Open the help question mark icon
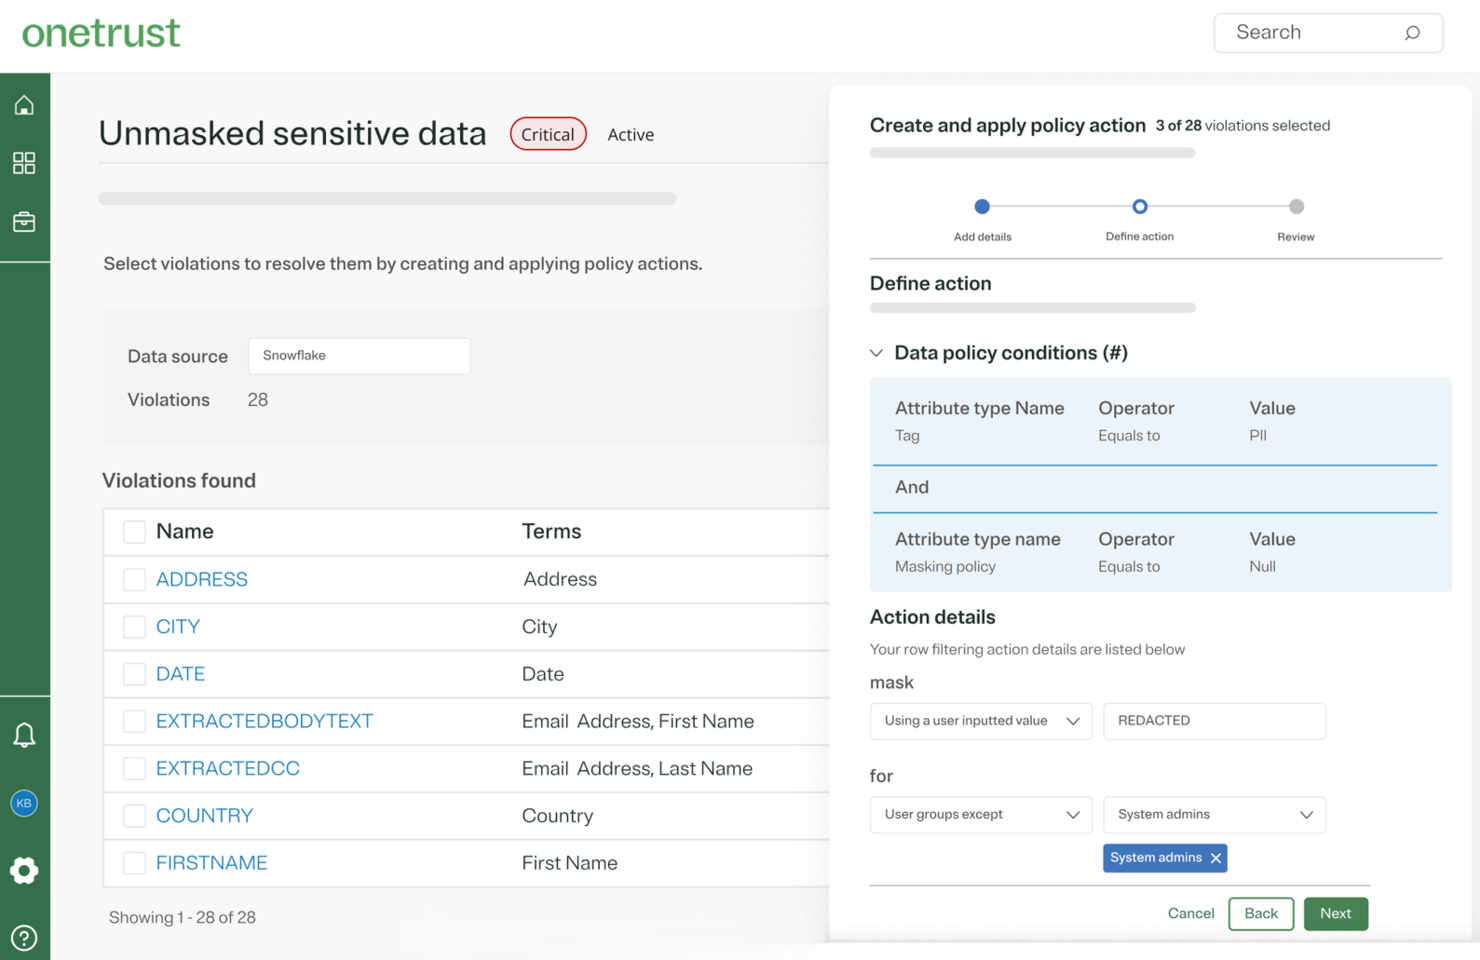This screenshot has width=1480, height=960. click(24, 938)
